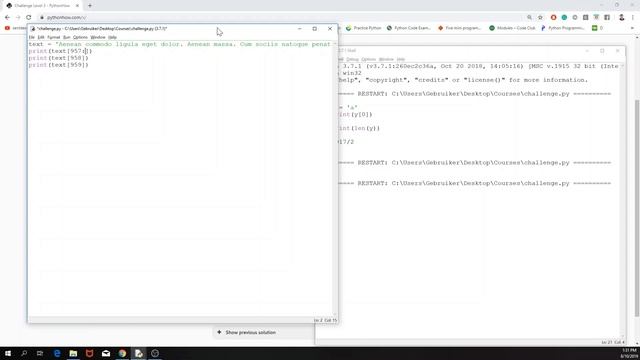This screenshot has width=640, height=360.
Task: Click the red shield icon on the taskbar
Action: (89, 353)
